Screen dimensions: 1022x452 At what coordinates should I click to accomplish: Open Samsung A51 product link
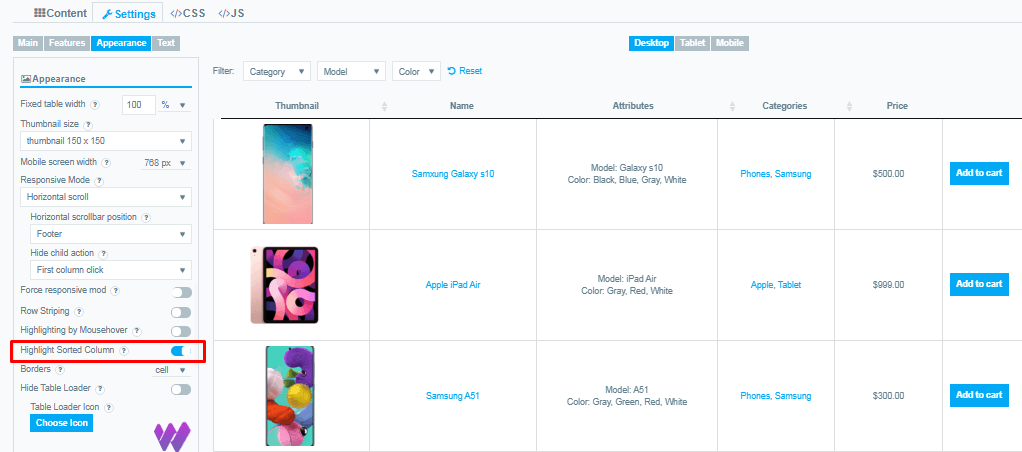pos(453,396)
